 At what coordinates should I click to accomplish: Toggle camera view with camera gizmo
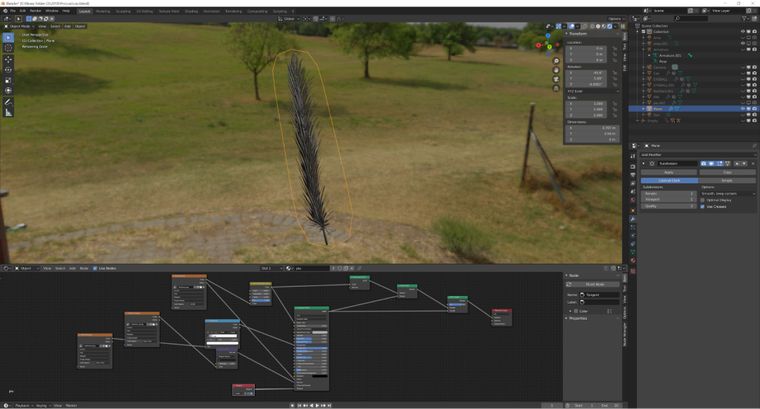point(556,79)
